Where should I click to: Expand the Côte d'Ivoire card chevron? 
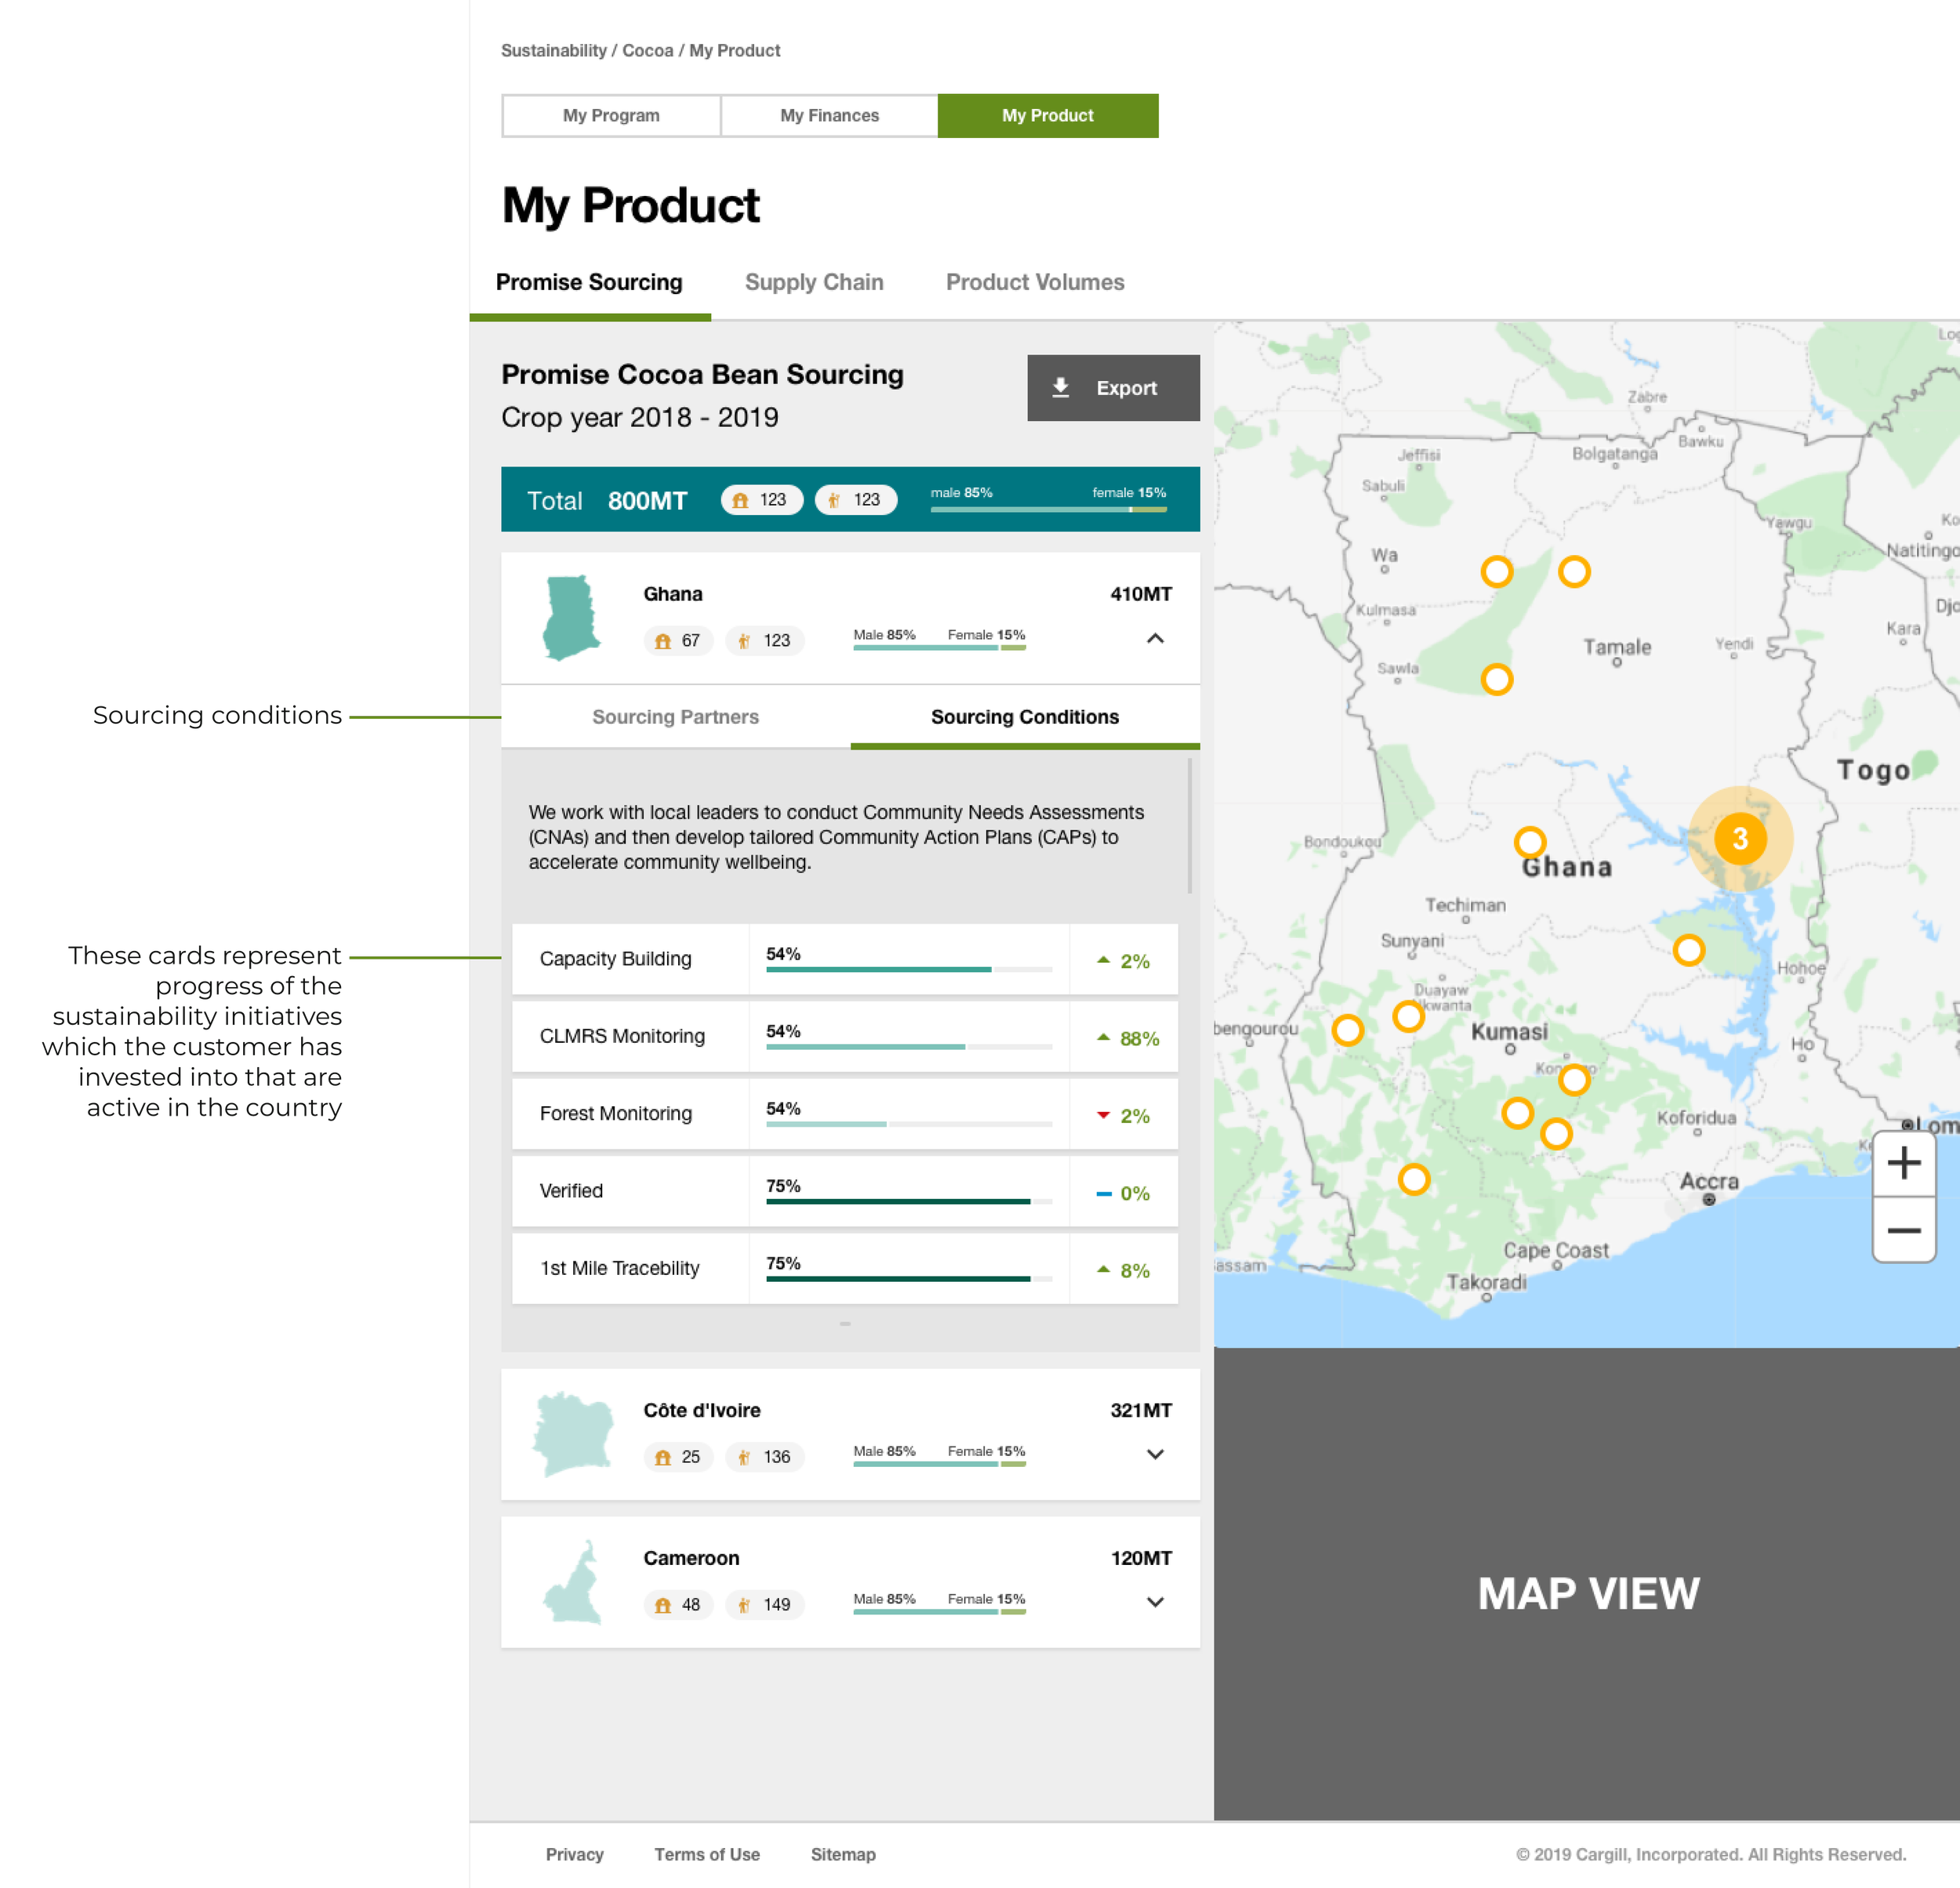pos(1155,1454)
